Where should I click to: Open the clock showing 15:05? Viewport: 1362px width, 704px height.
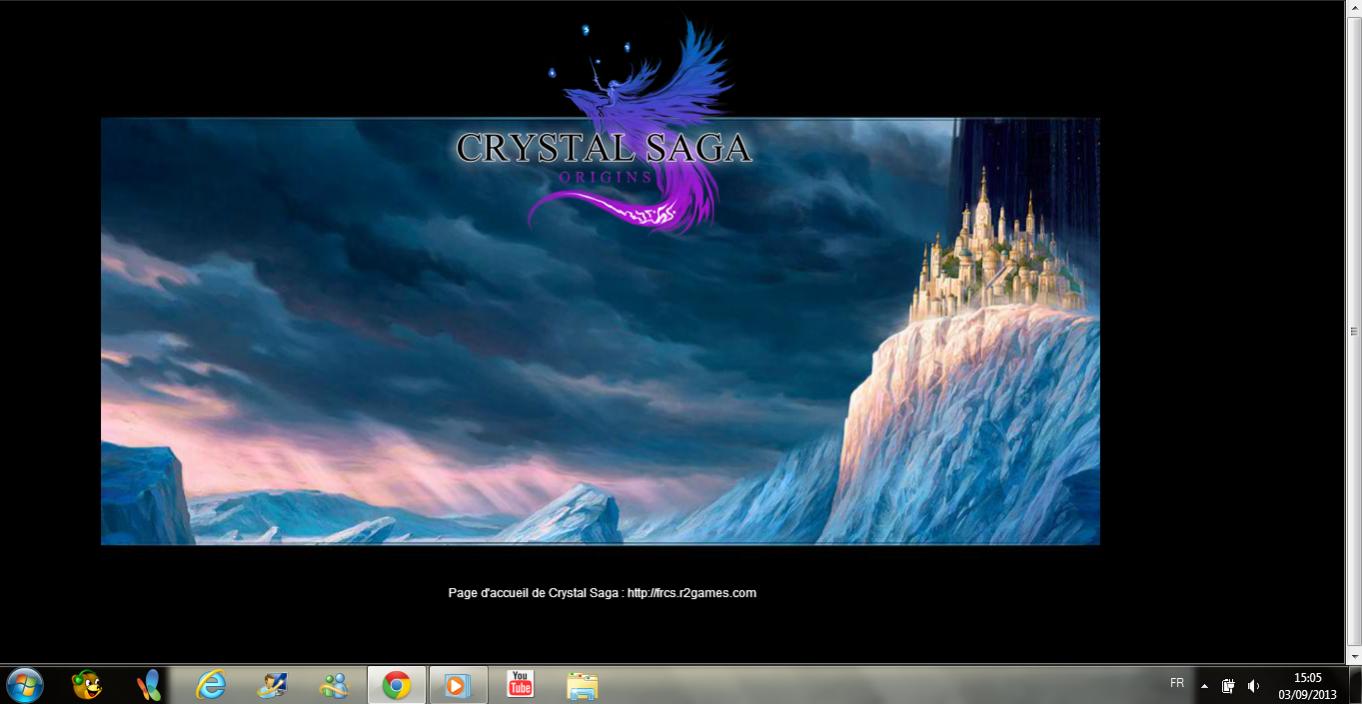pyautogui.click(x=1307, y=685)
